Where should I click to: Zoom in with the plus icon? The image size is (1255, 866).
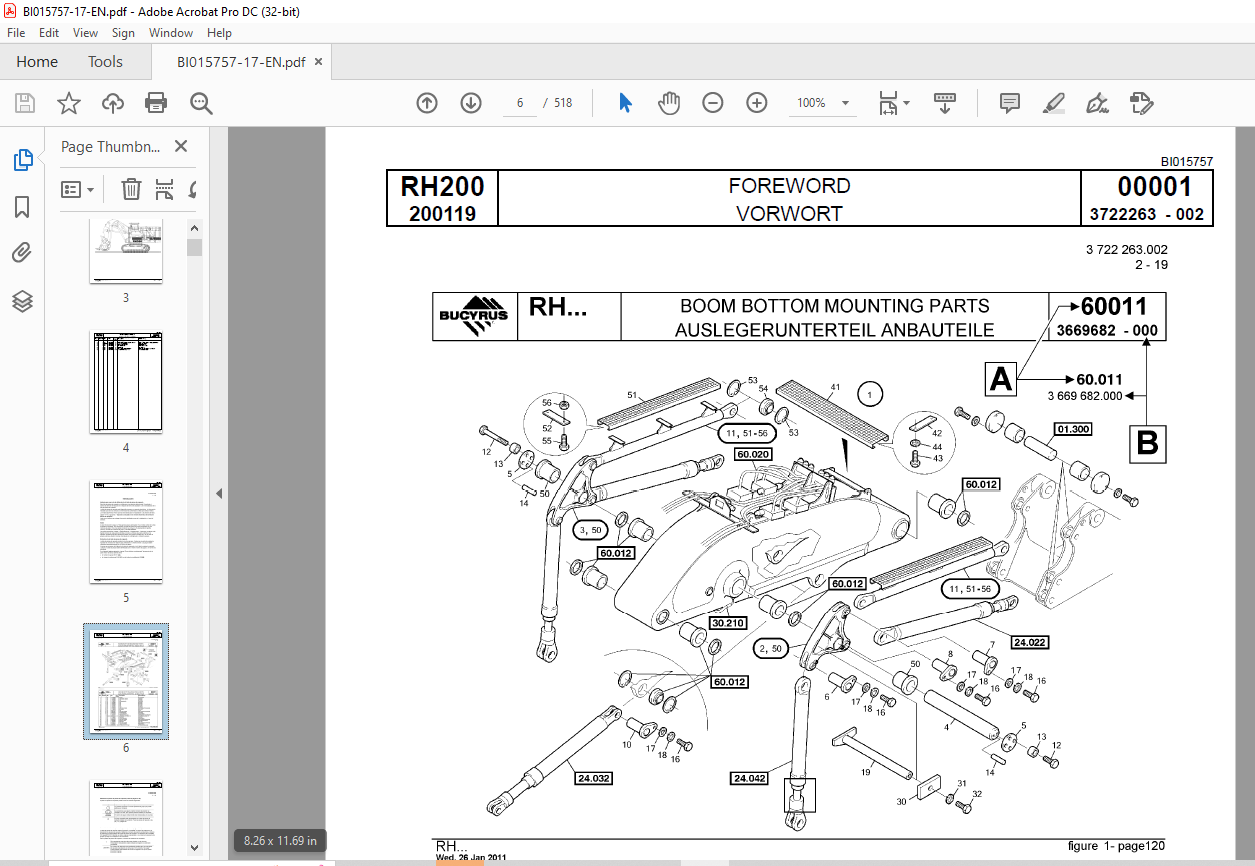click(757, 103)
